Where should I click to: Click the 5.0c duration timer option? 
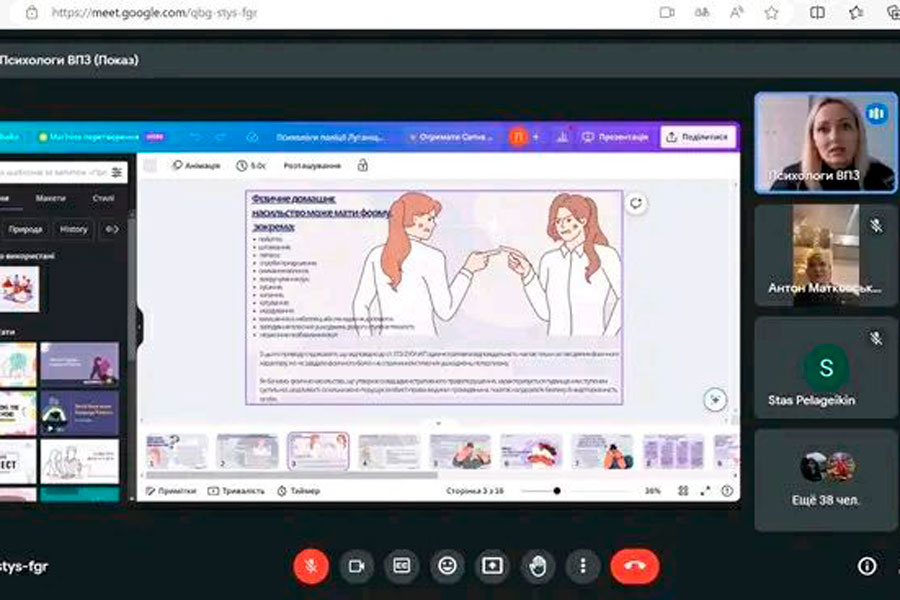point(251,165)
